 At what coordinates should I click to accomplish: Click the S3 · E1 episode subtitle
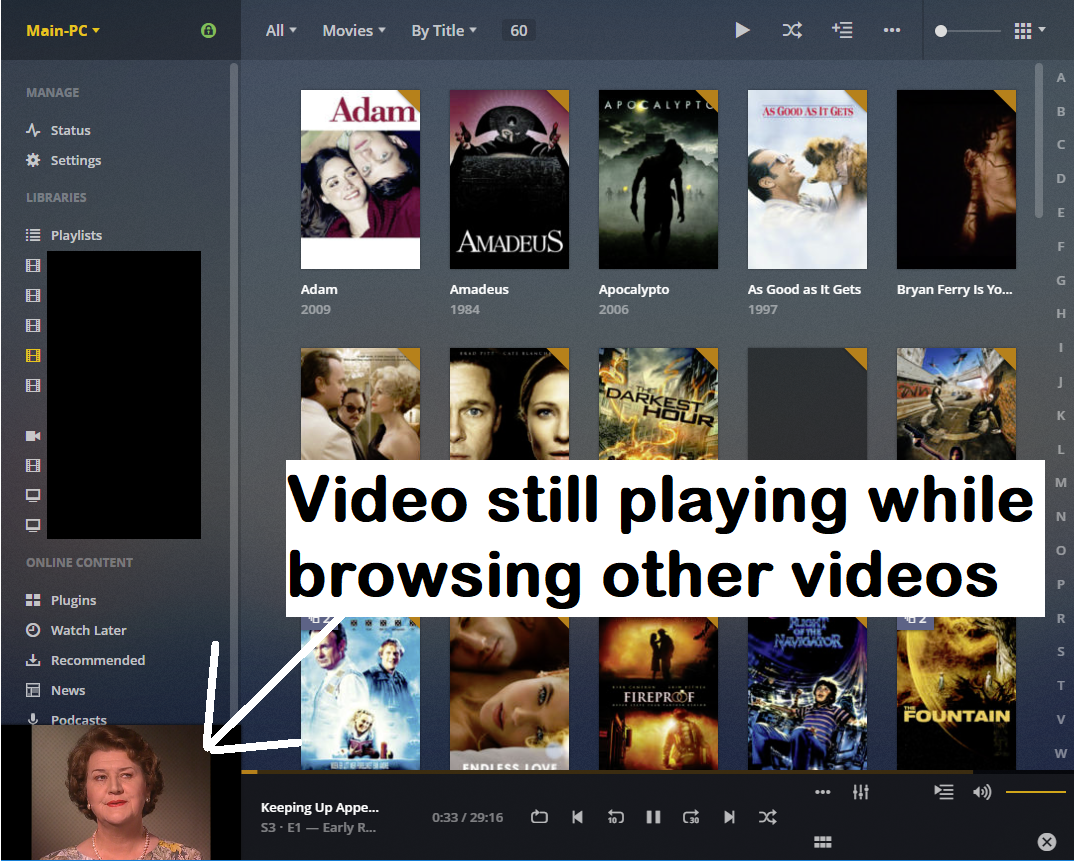[318, 827]
